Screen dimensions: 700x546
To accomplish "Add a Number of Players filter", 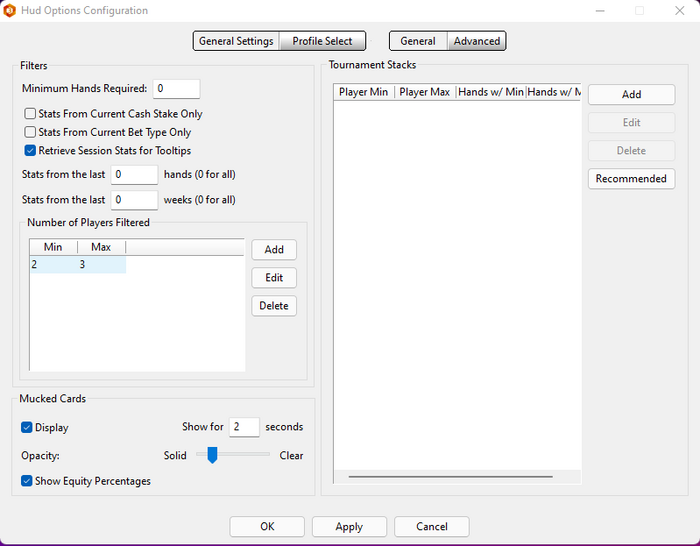I will click(274, 250).
